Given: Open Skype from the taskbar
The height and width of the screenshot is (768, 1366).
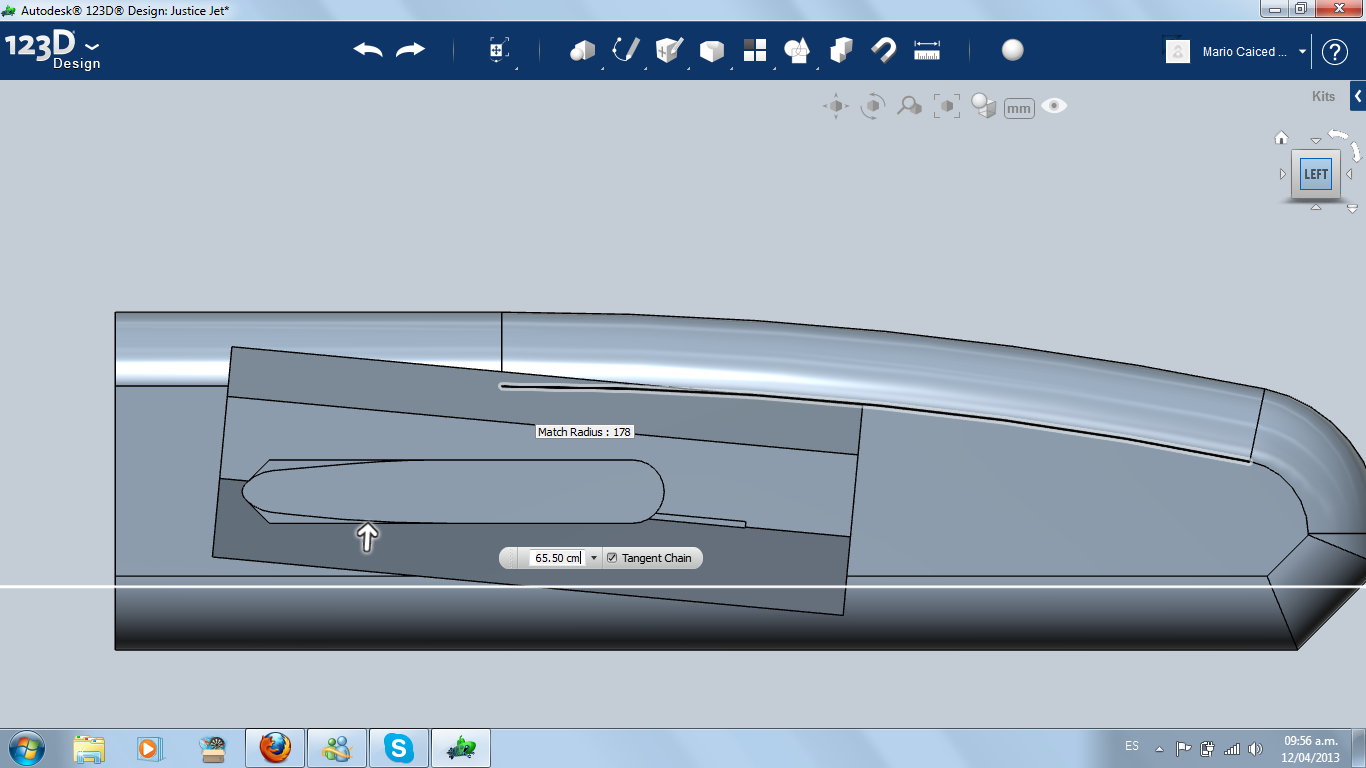Looking at the screenshot, I should (x=400, y=748).
